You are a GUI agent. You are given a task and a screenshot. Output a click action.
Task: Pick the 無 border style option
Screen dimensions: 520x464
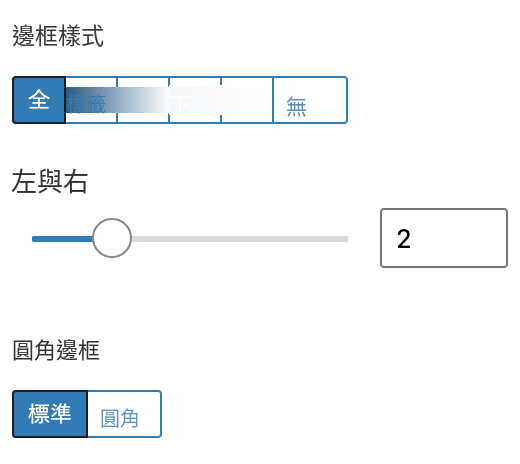click(x=310, y=100)
